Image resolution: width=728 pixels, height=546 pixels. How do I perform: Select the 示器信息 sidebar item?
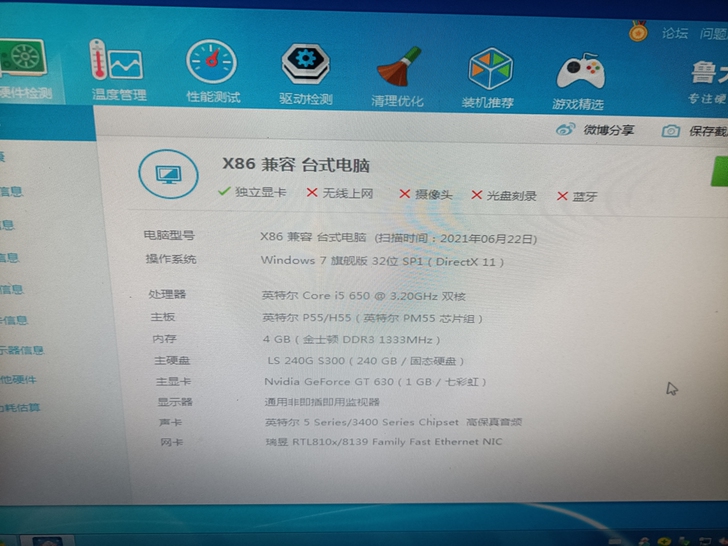[x=22, y=350]
